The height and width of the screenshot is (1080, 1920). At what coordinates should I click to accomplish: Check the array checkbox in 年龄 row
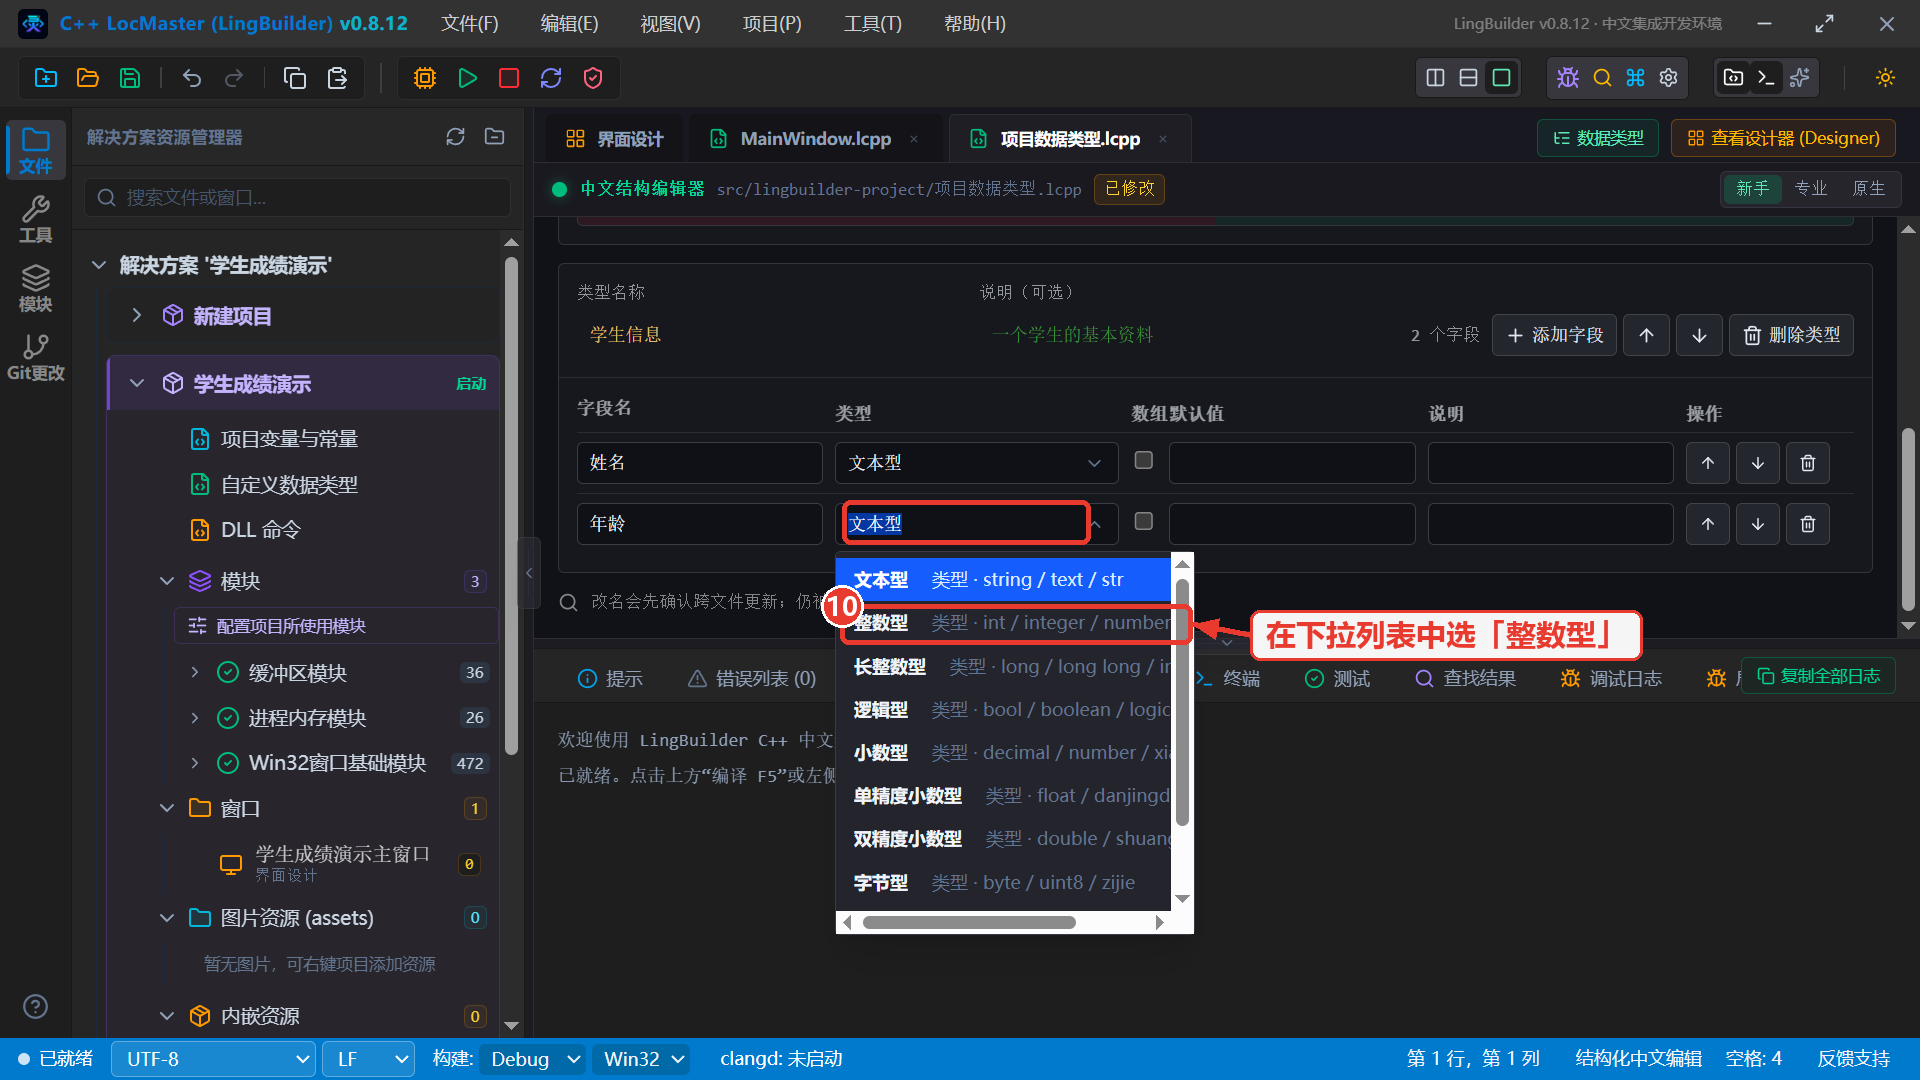[x=1144, y=521]
